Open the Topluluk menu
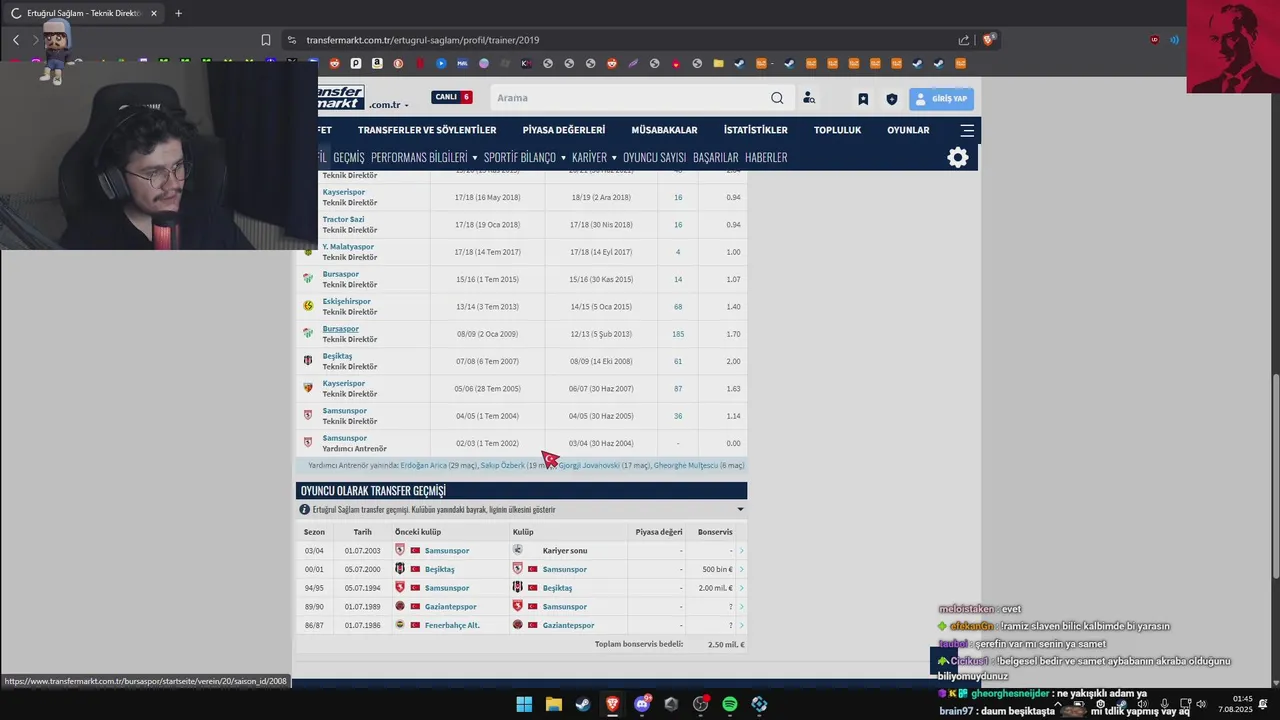1280x720 pixels. pyautogui.click(x=837, y=130)
